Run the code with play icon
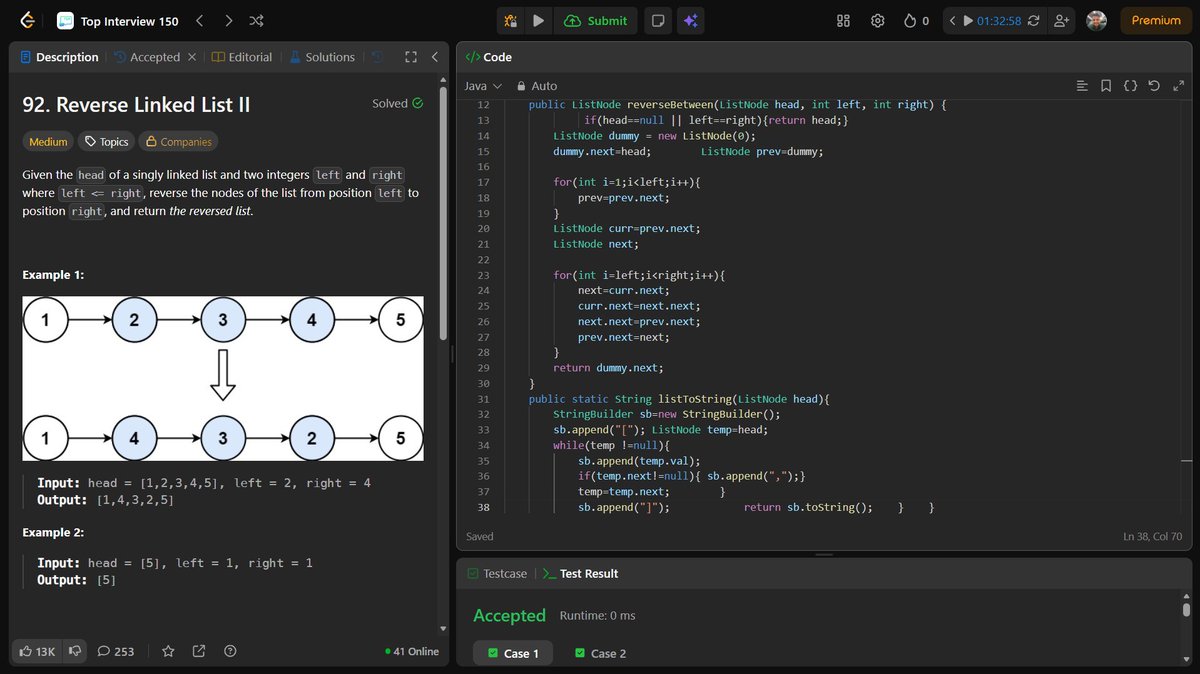The height and width of the screenshot is (674, 1200). (x=539, y=20)
